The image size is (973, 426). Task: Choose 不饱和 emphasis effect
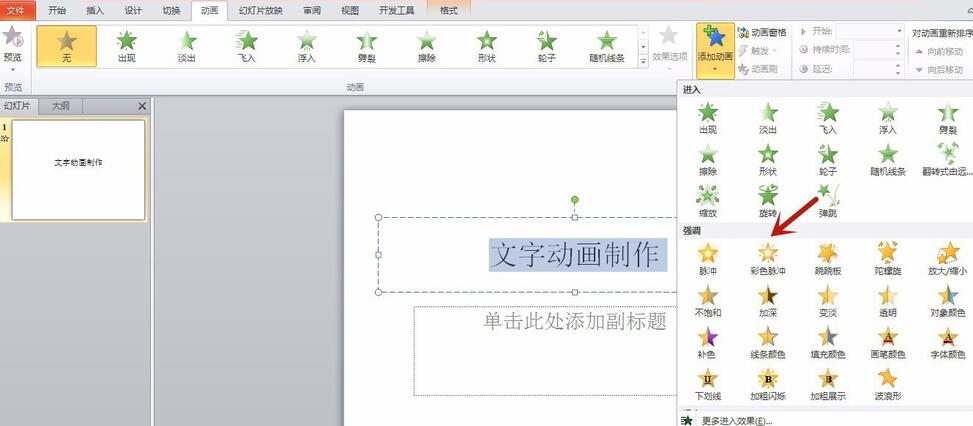tap(707, 301)
